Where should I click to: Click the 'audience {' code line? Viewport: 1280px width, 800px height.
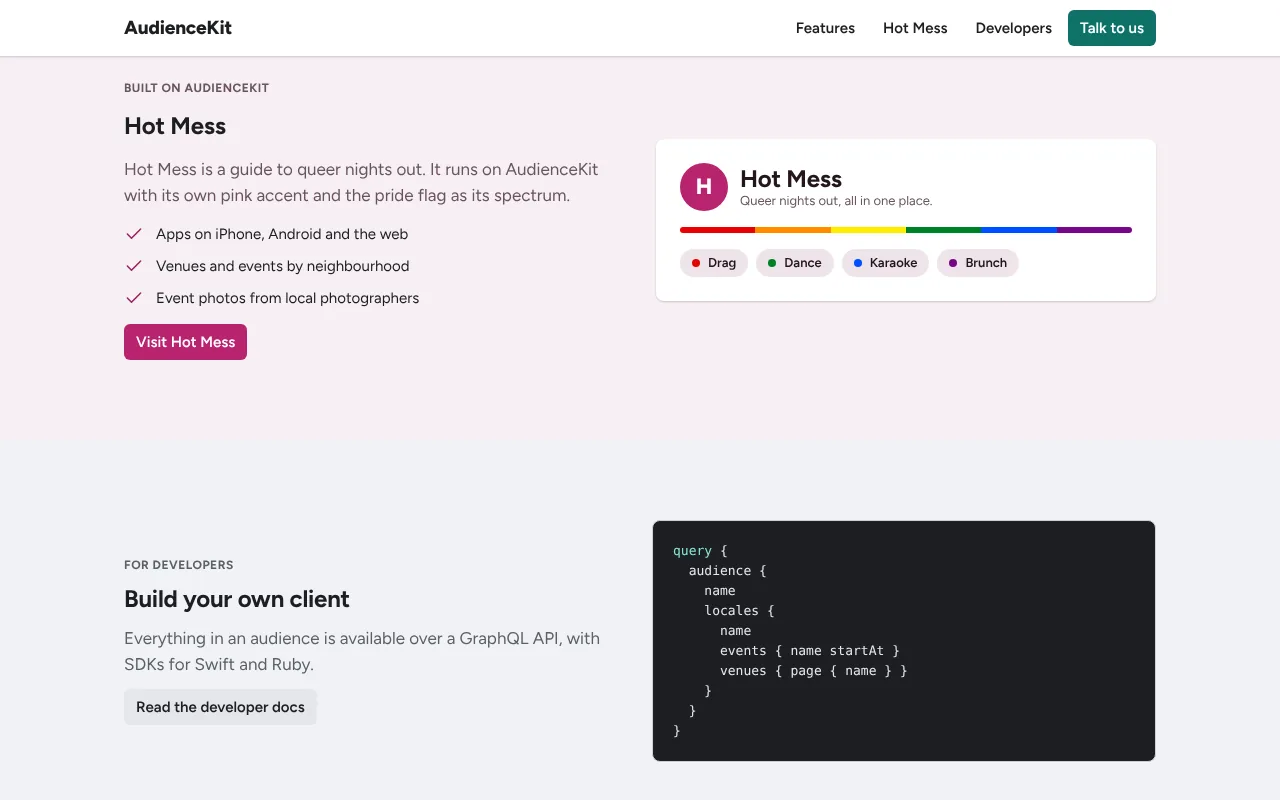[728, 571]
